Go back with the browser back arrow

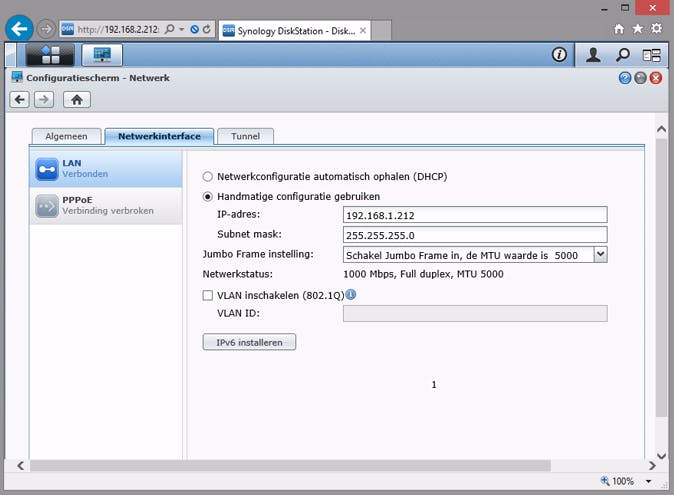[x=19, y=29]
